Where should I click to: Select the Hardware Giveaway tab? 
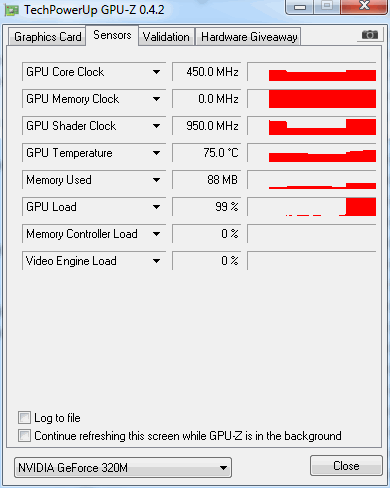pos(249,37)
